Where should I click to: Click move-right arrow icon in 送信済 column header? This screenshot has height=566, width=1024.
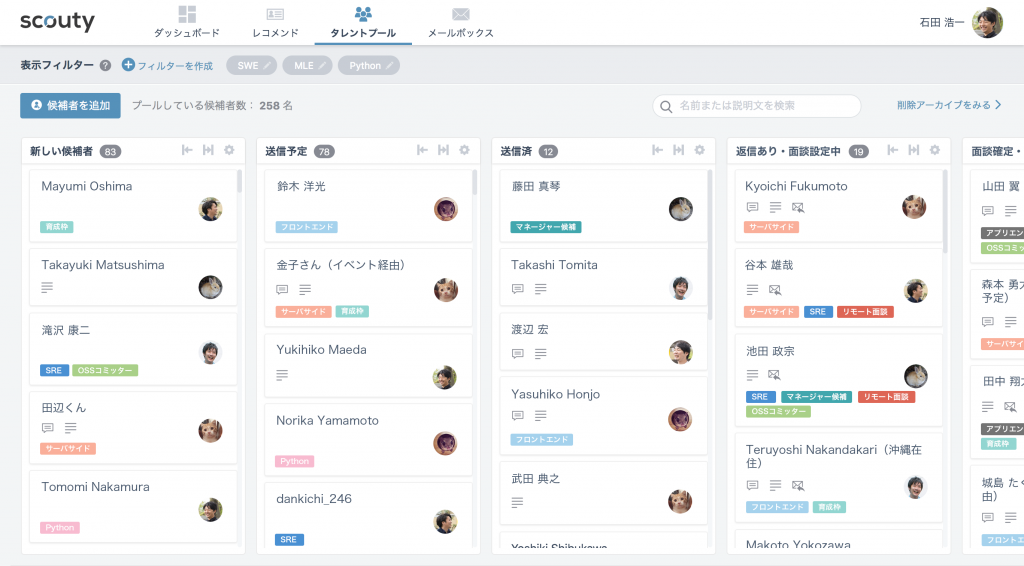pos(678,150)
